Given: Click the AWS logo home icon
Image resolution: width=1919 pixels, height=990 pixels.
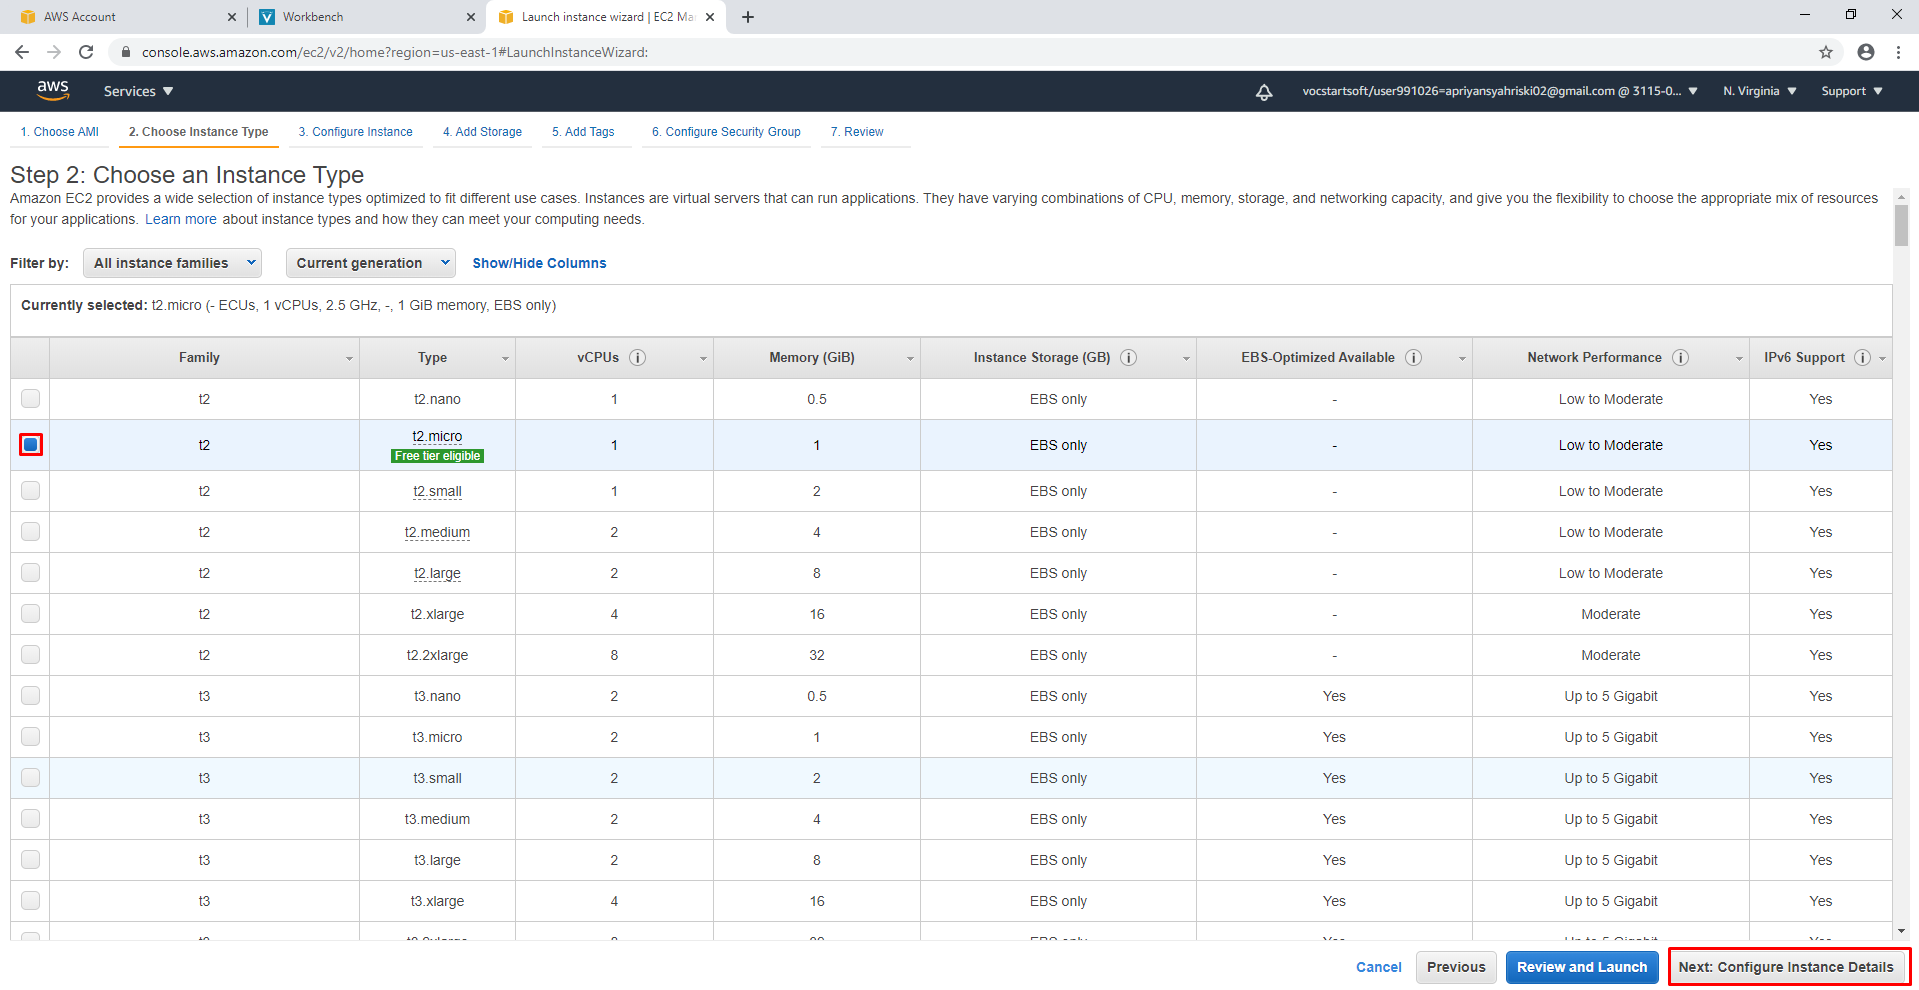Looking at the screenshot, I should click(53, 90).
